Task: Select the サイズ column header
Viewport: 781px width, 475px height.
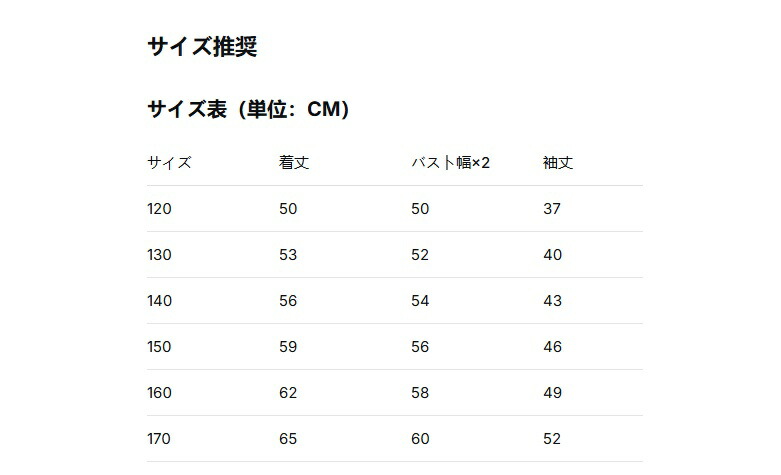Action: (169, 163)
